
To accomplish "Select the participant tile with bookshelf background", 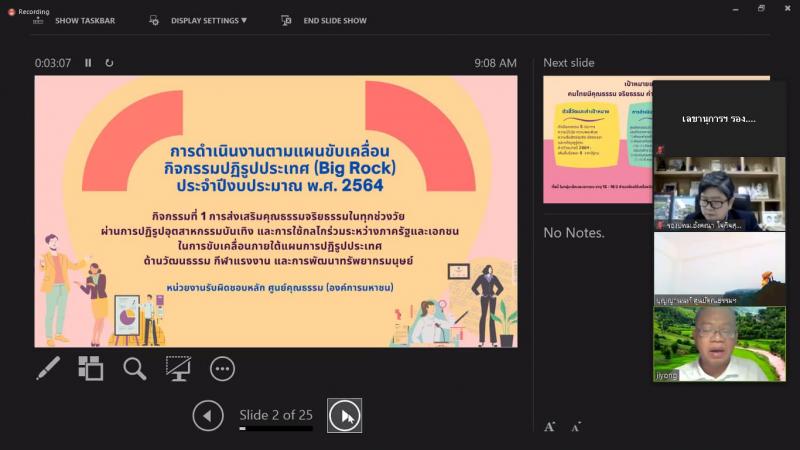I will click(719, 194).
